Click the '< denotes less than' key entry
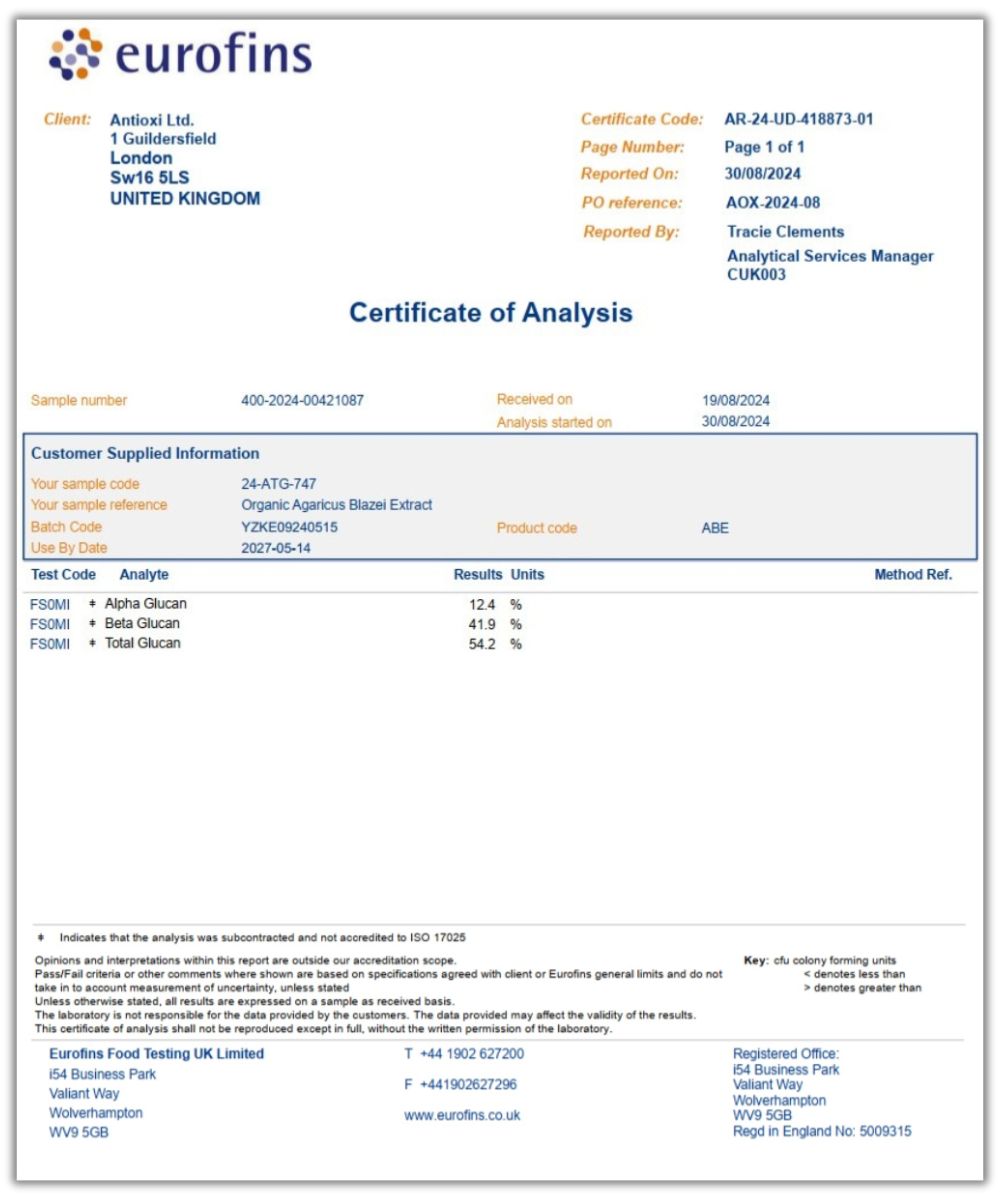 pyautogui.click(x=855, y=974)
